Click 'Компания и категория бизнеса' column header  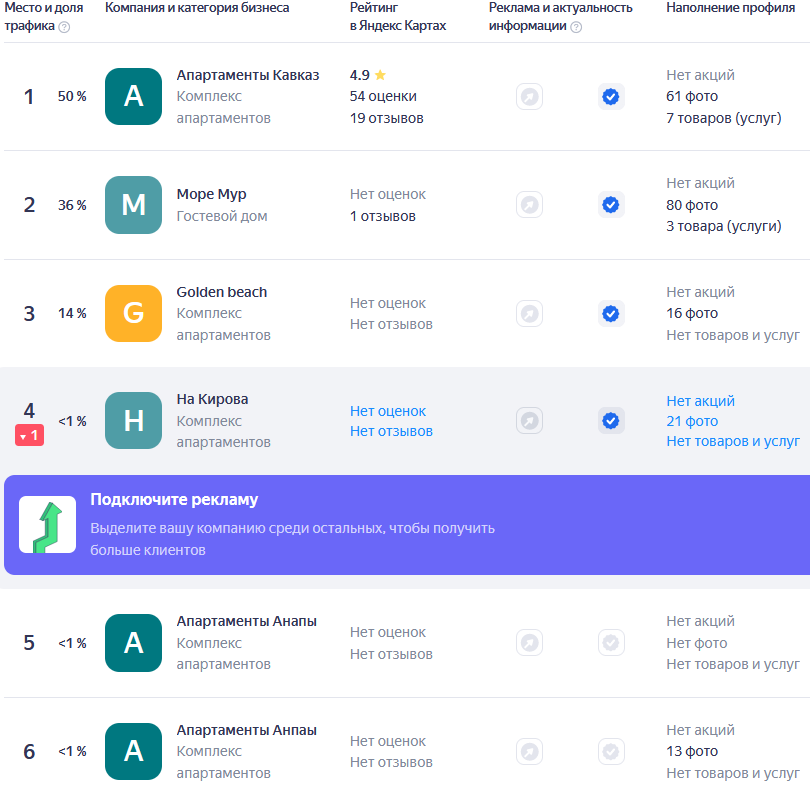(197, 8)
